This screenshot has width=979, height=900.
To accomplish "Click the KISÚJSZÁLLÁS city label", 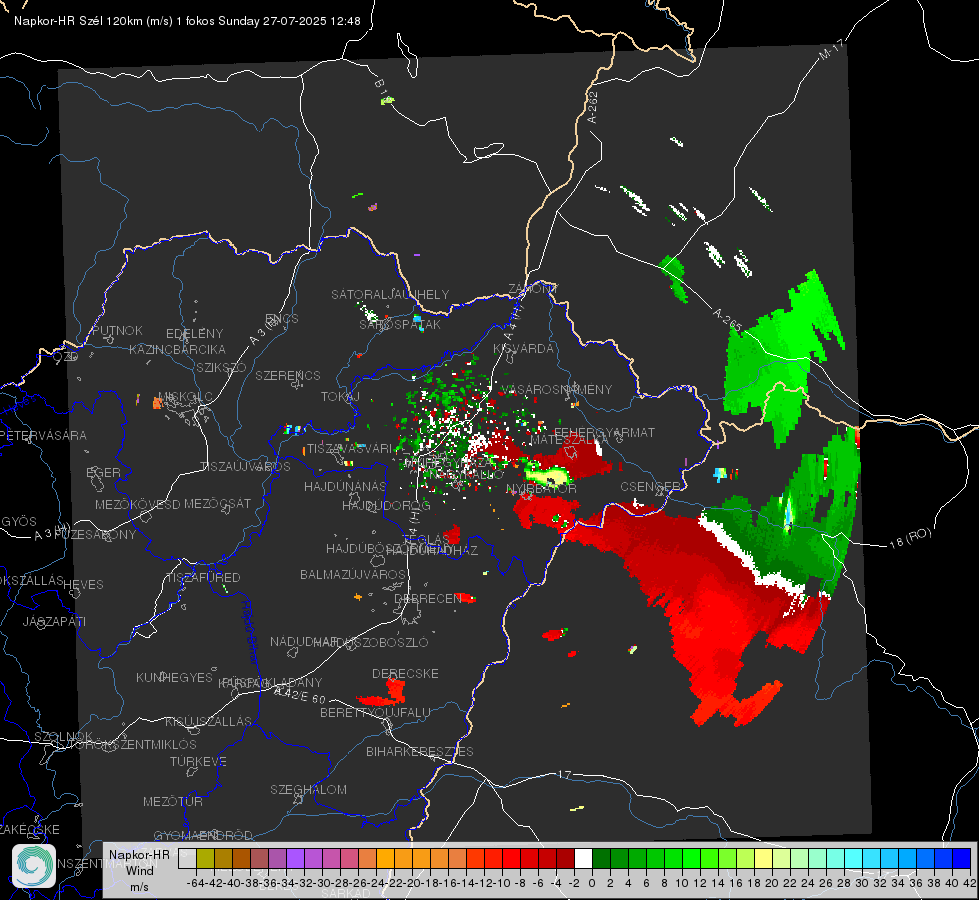I will click(x=209, y=721).
